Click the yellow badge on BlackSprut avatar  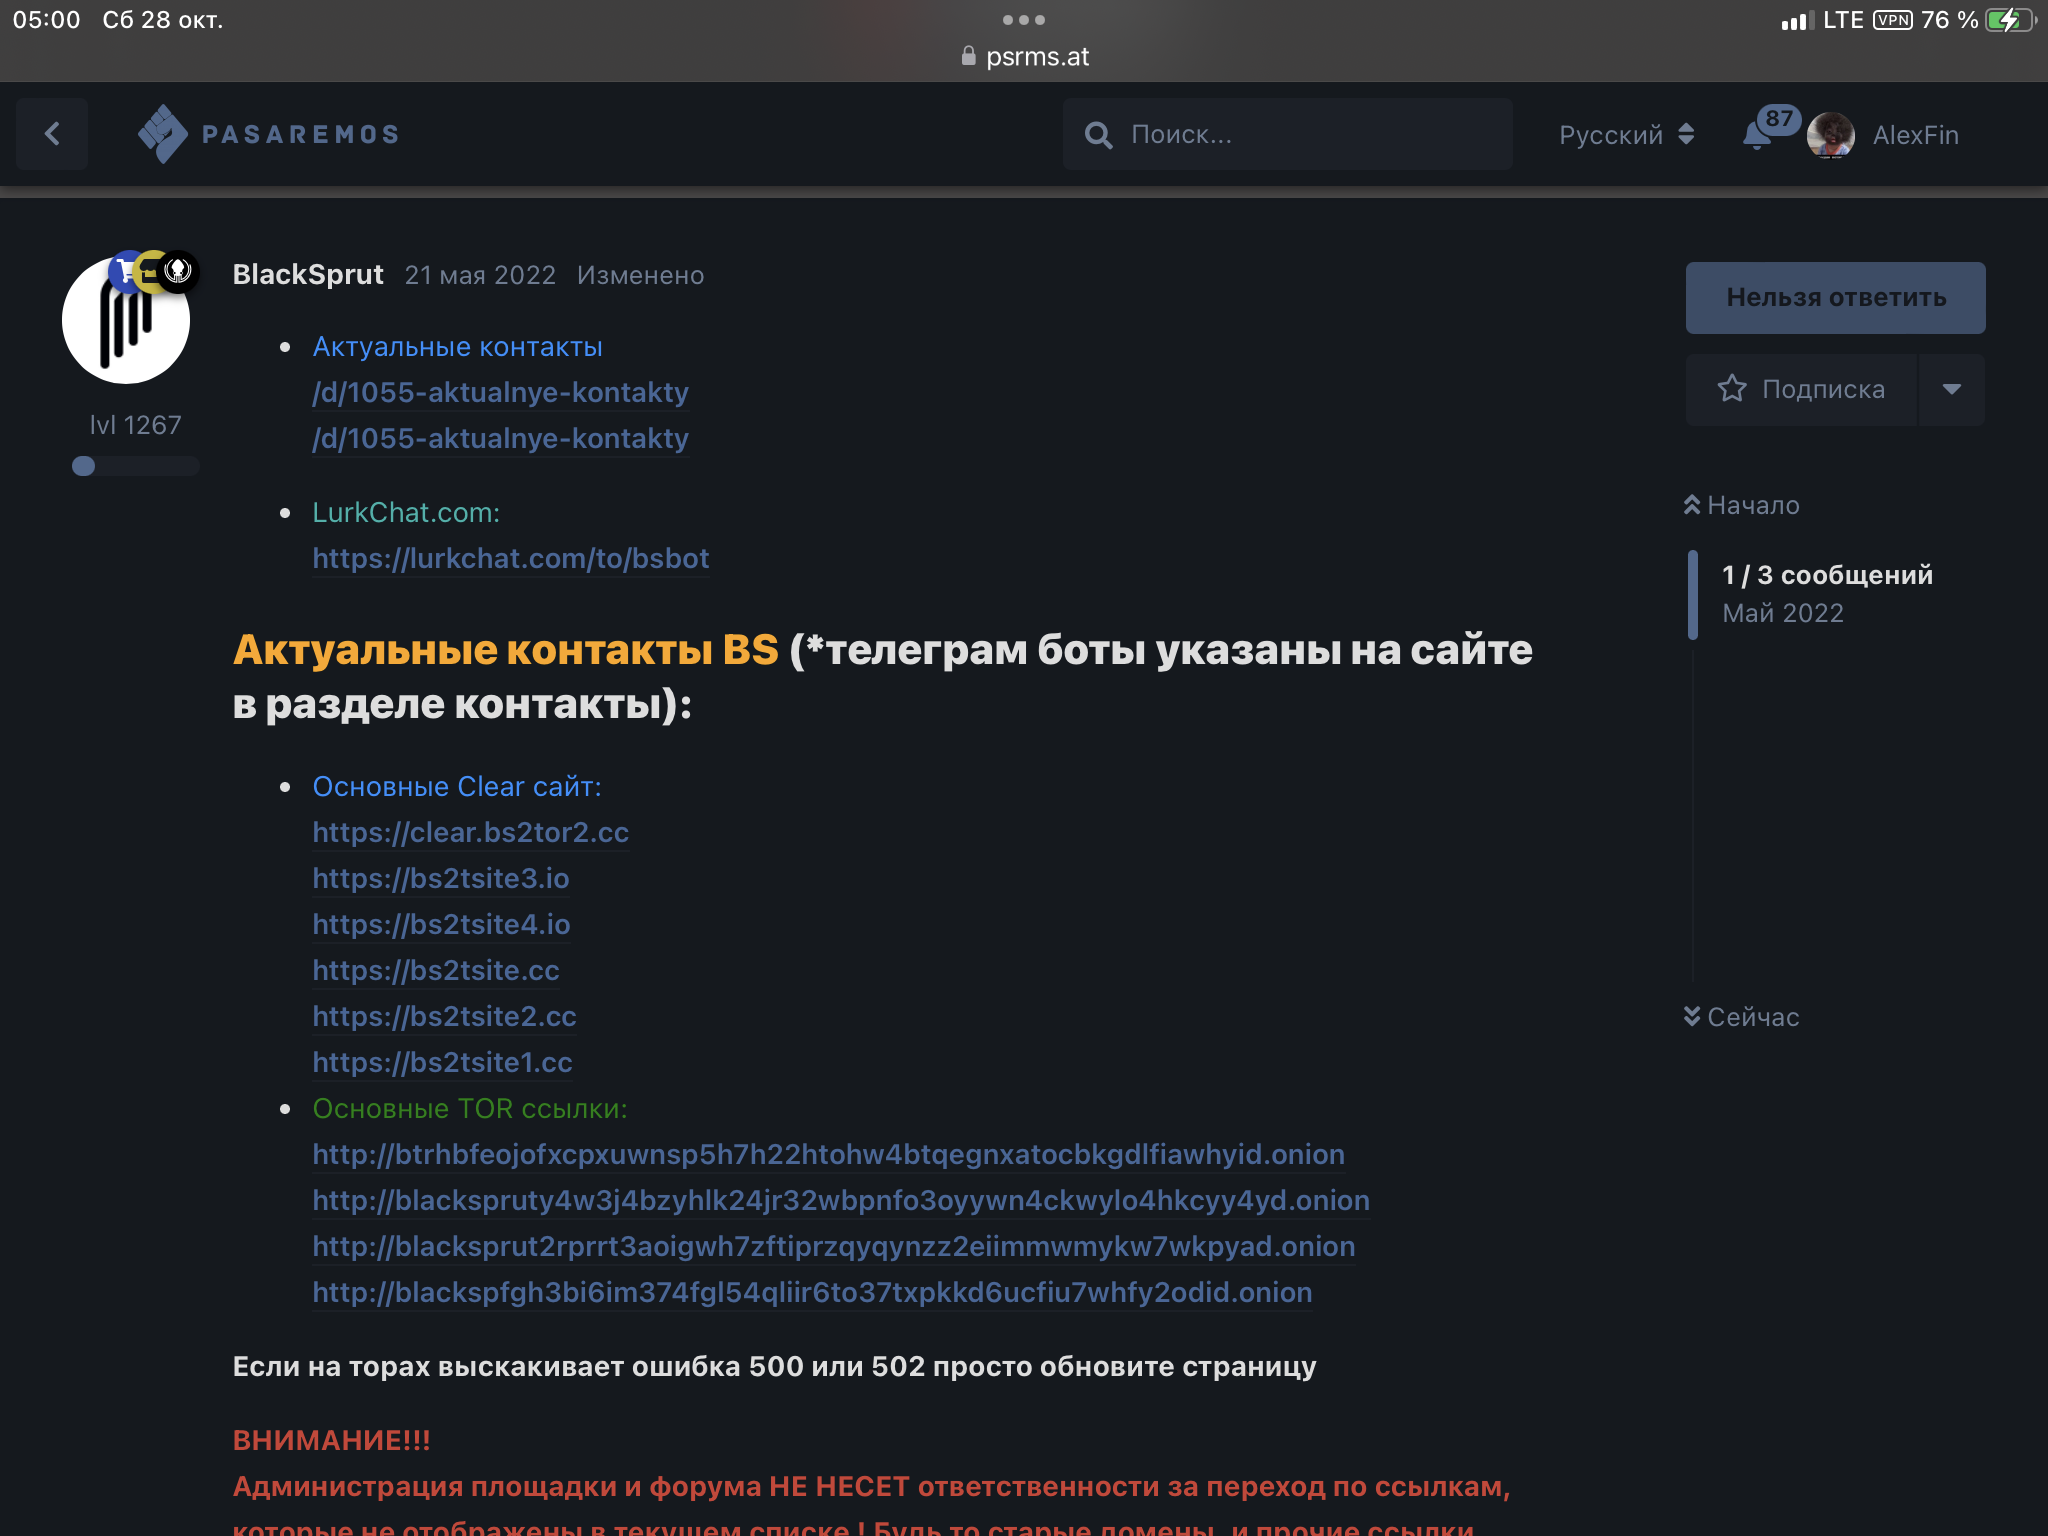151,271
